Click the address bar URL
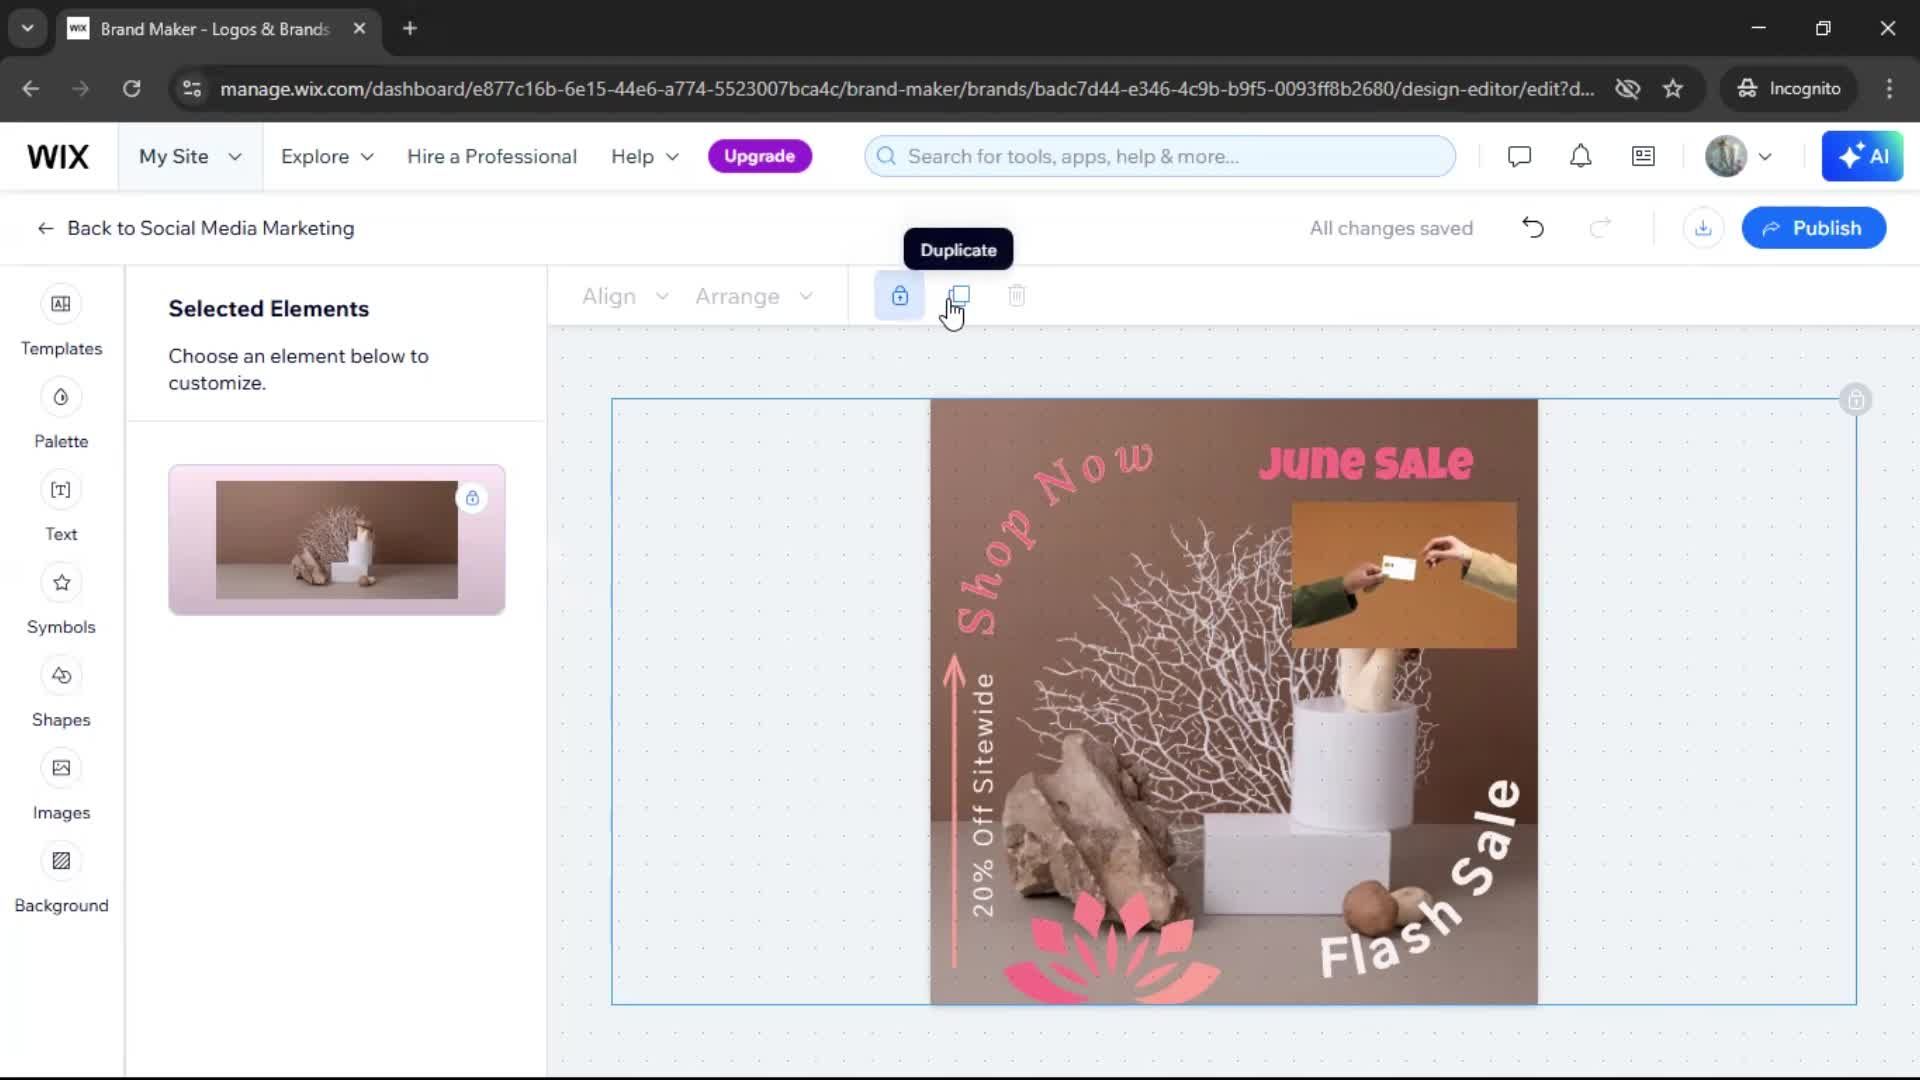This screenshot has width=1920, height=1080. [907, 89]
